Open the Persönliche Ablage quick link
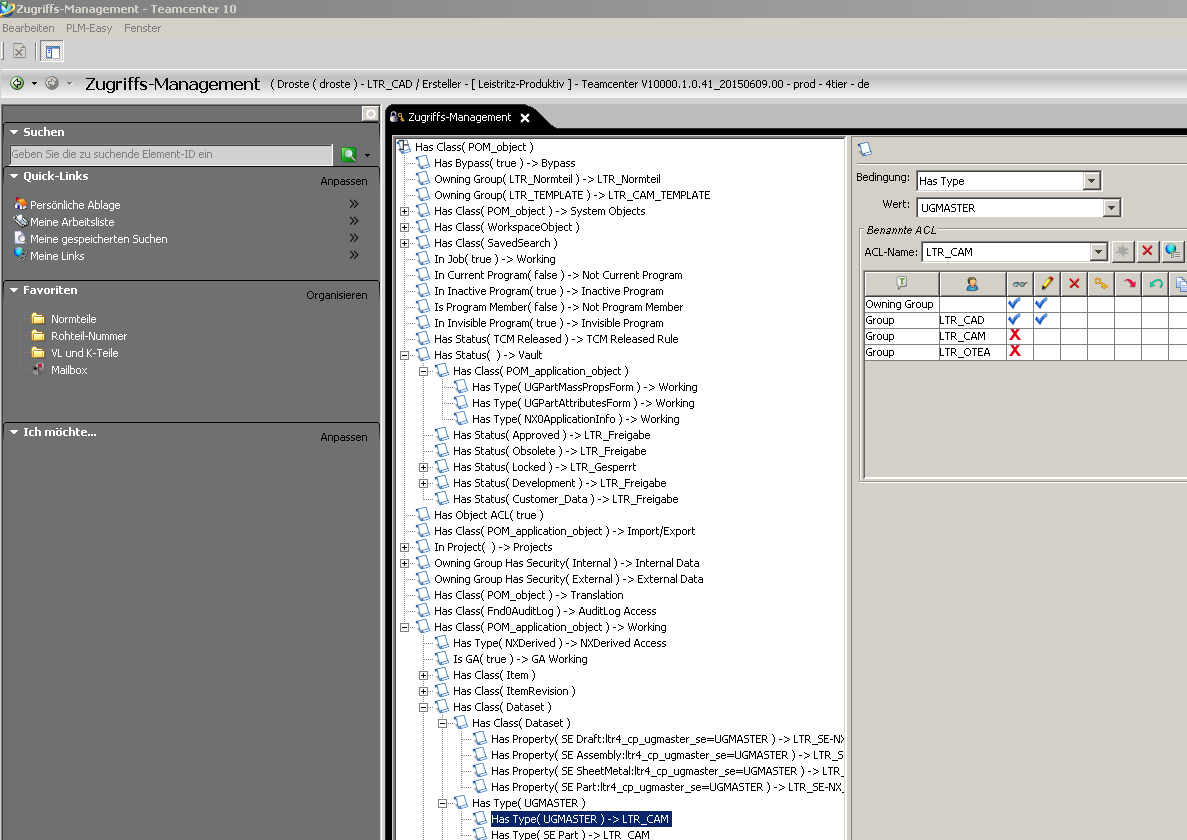The width and height of the screenshot is (1187, 840). click(75, 204)
